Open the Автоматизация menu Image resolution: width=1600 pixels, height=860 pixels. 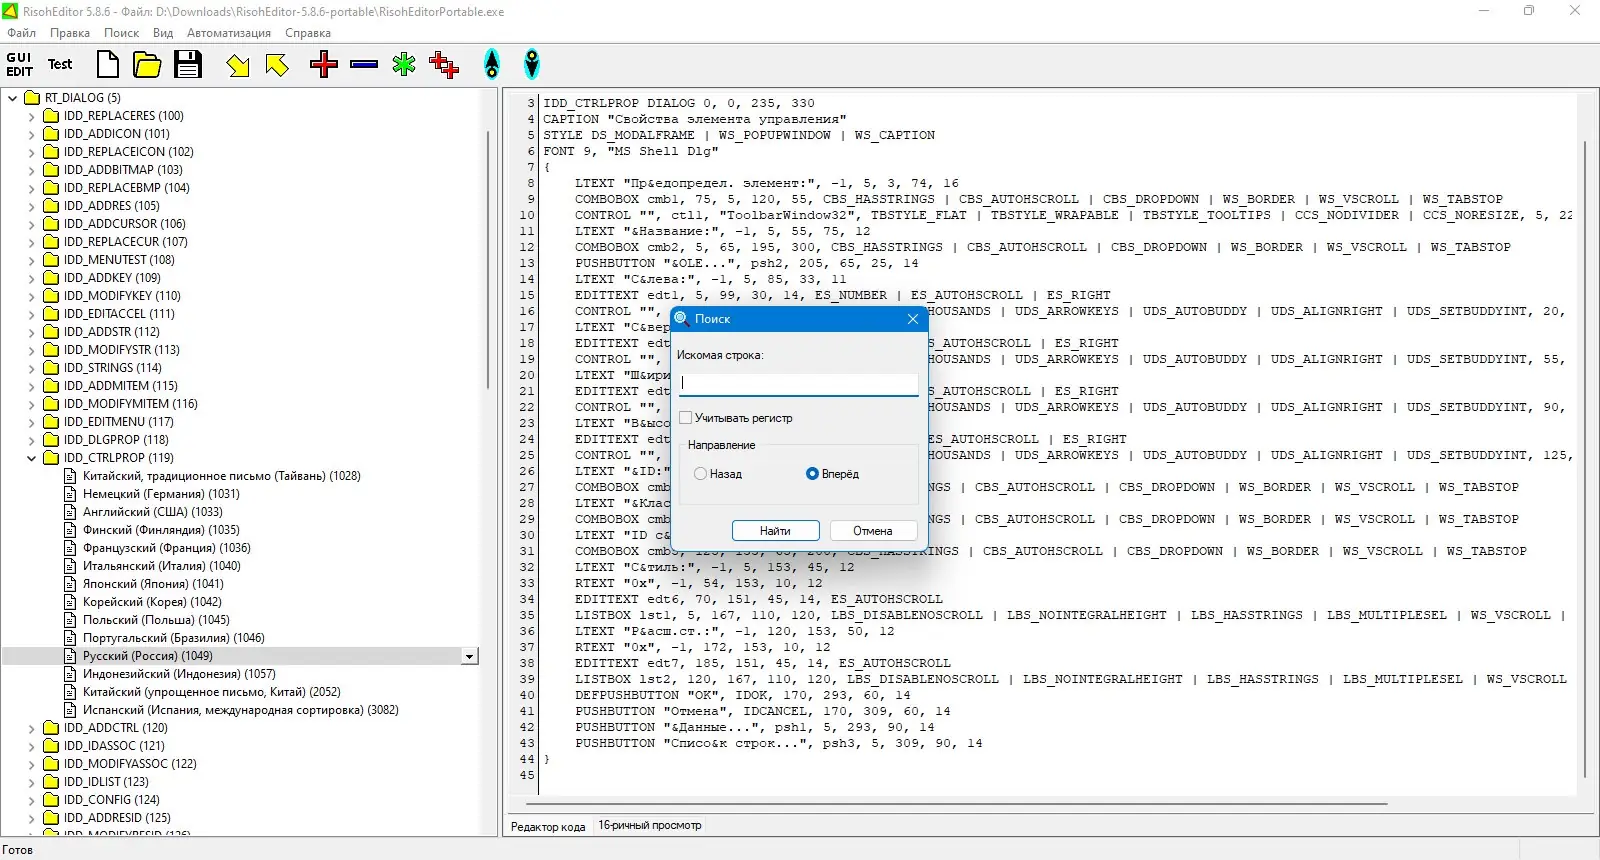[x=229, y=33]
